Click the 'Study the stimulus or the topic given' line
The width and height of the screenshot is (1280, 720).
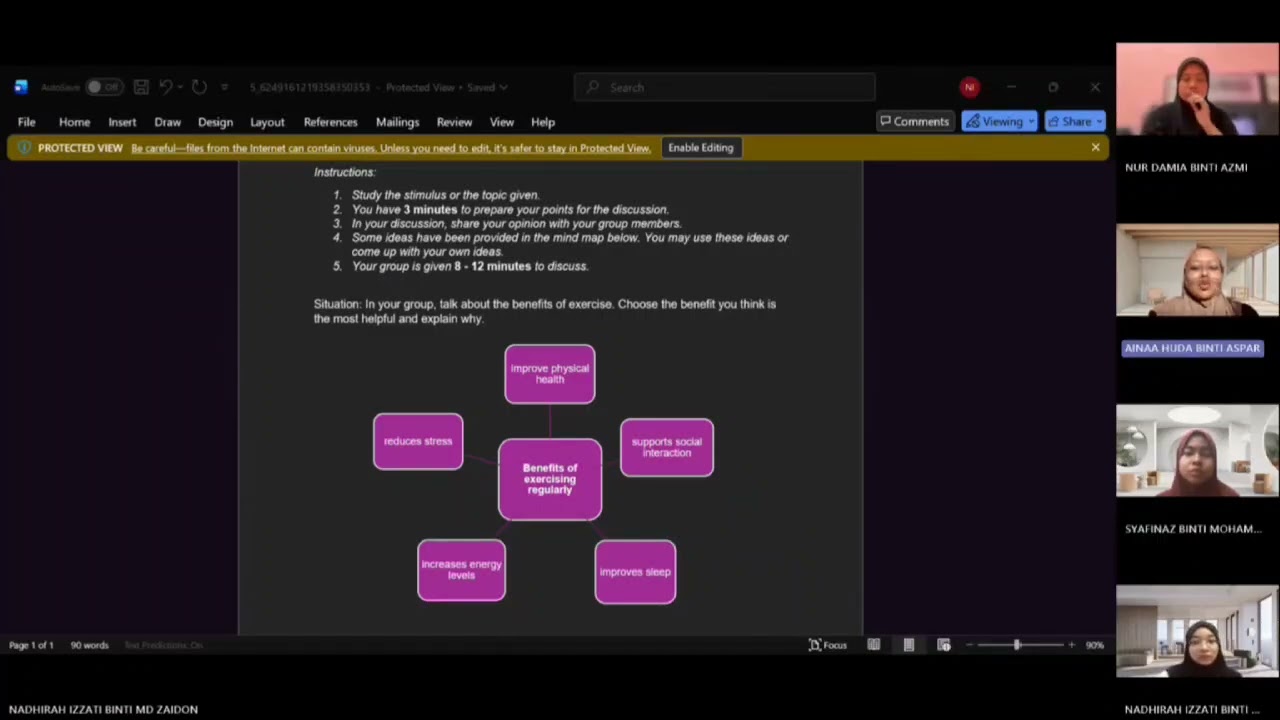coord(445,195)
